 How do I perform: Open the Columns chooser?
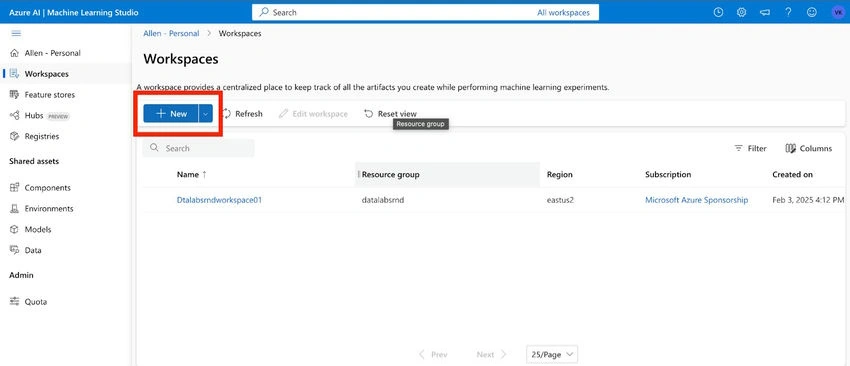tap(808, 149)
